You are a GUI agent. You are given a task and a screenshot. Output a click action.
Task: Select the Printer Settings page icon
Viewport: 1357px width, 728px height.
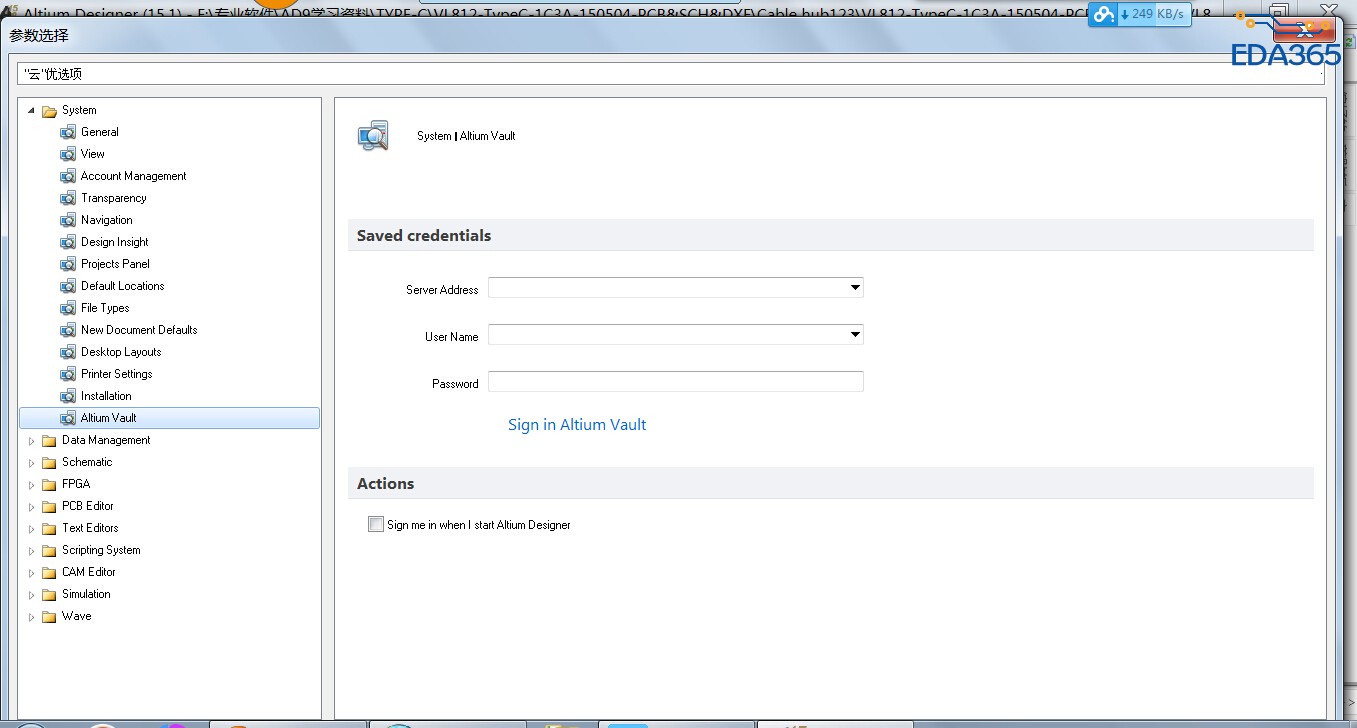68,374
